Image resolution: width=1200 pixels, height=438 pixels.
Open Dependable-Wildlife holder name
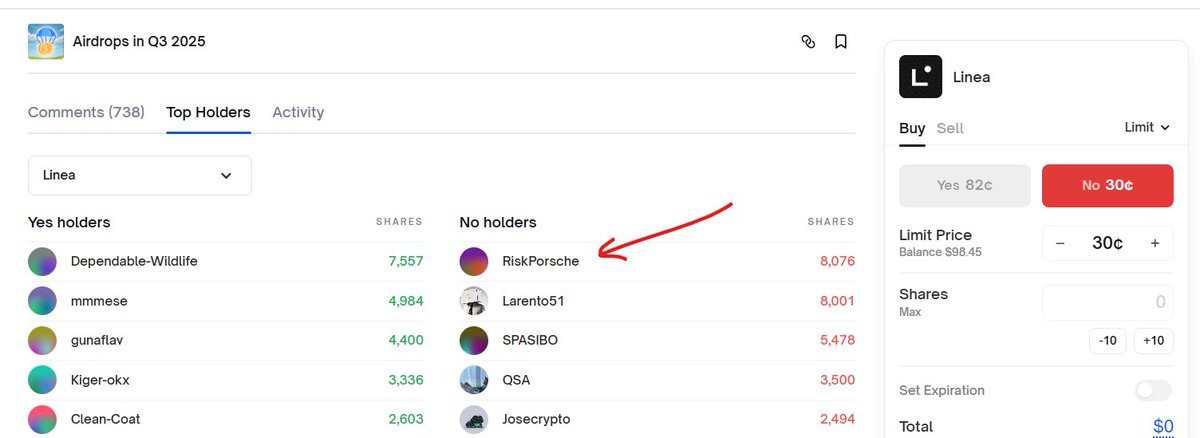(x=134, y=261)
